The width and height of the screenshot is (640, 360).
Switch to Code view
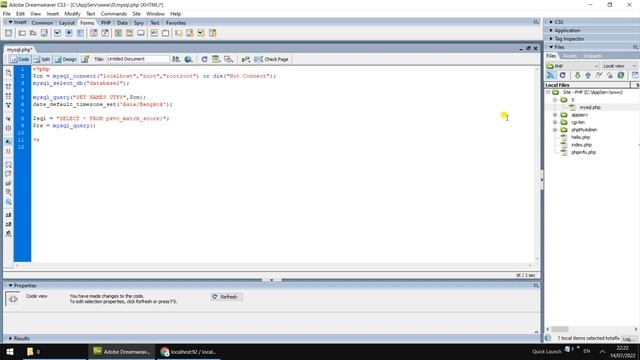(20, 59)
